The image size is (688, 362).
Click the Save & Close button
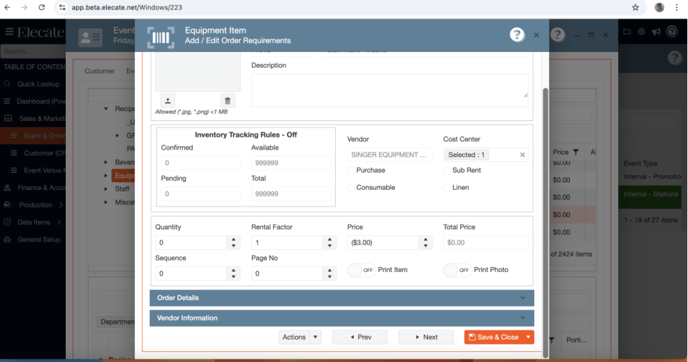click(x=494, y=337)
